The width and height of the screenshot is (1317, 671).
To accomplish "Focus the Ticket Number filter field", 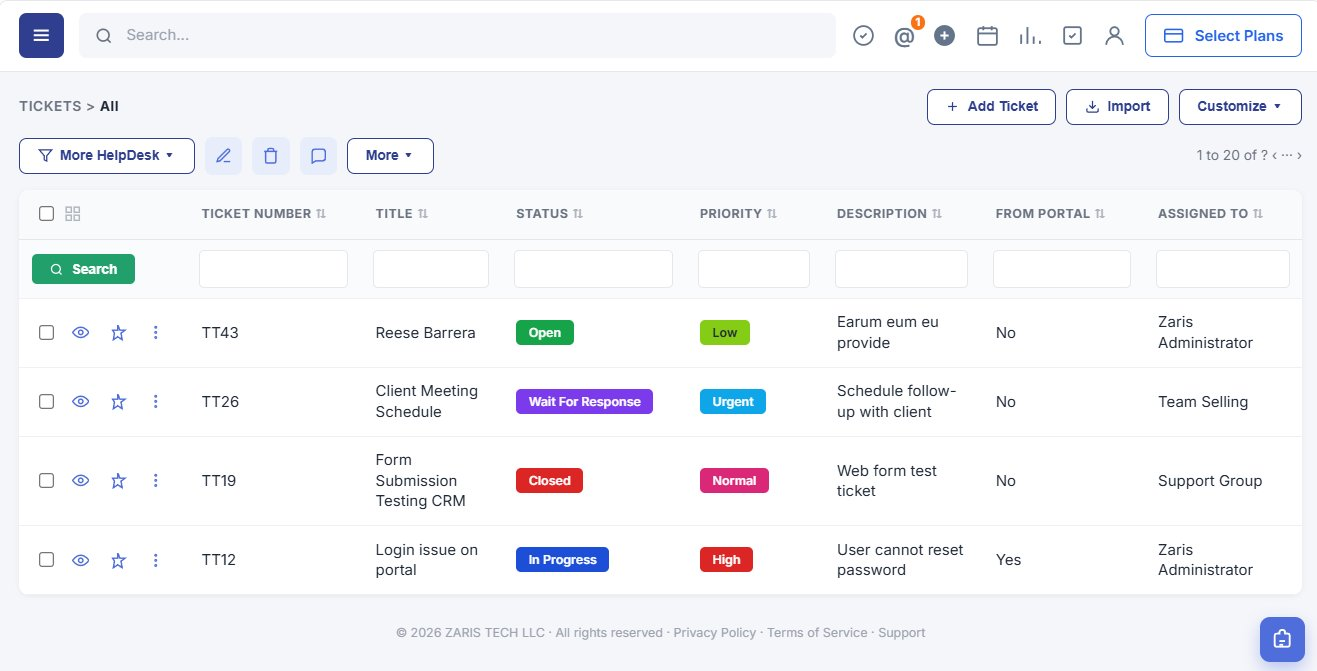I will [x=273, y=269].
